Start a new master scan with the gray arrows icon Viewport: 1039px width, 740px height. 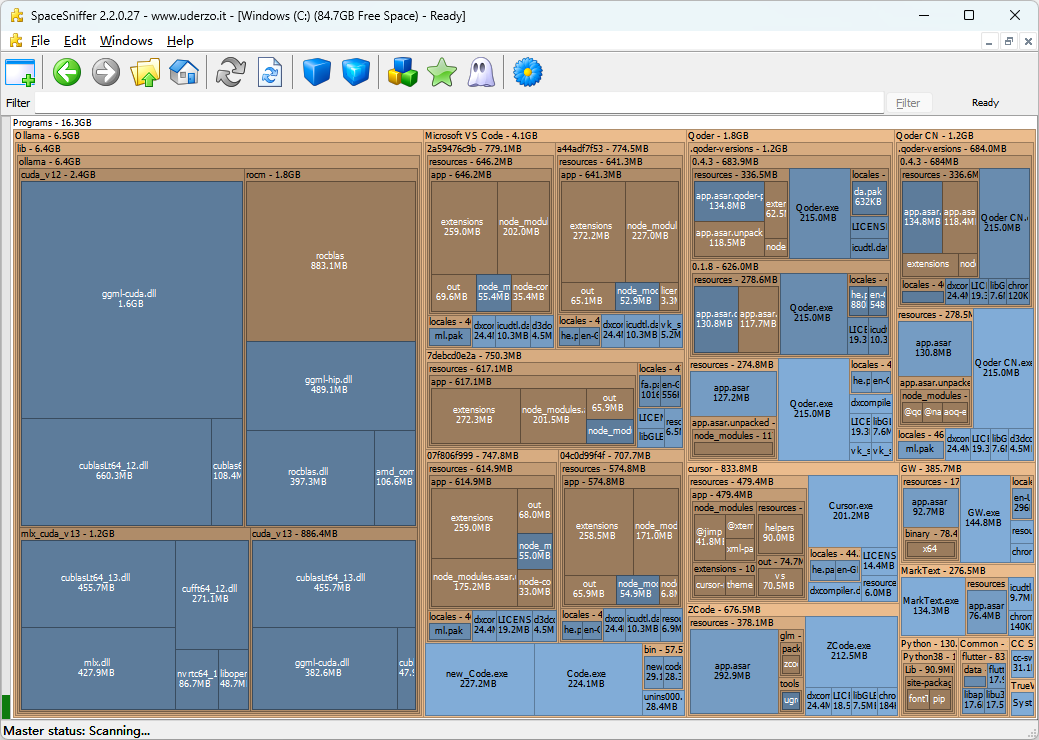[x=231, y=72]
